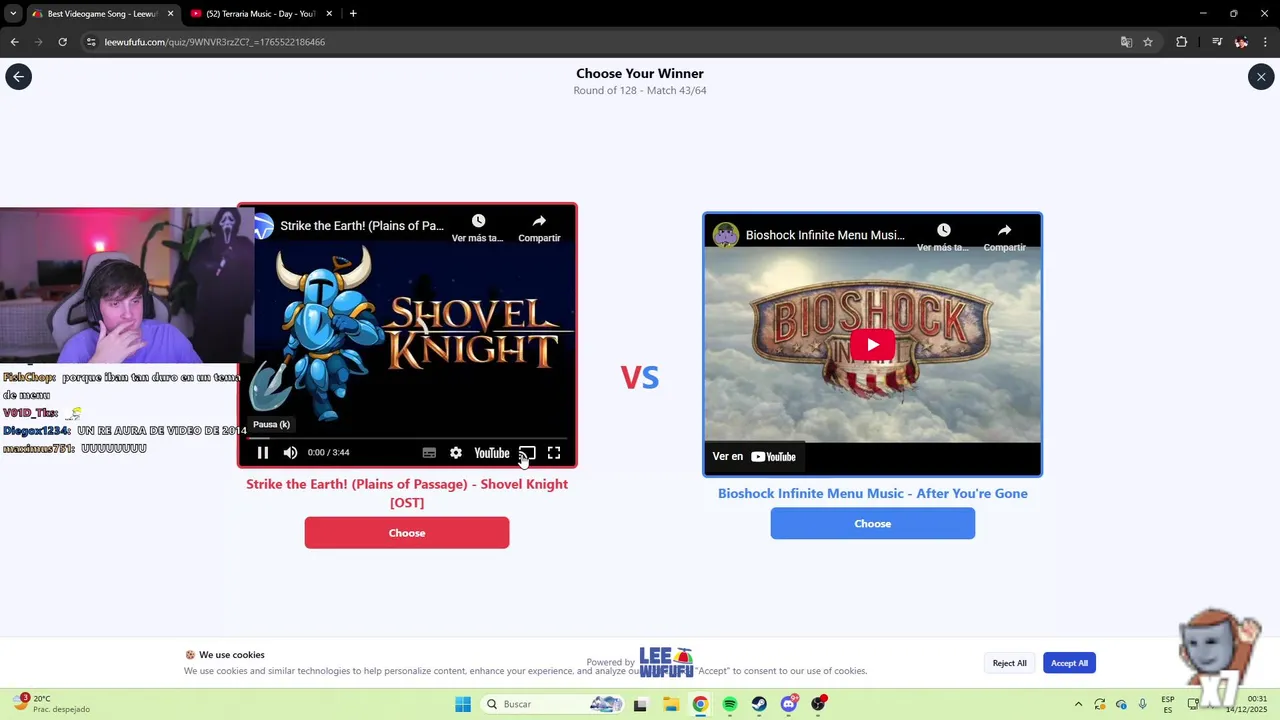Open media controls in Chrome toolbar
Screen dimensions: 1280x720
[x=1217, y=42]
